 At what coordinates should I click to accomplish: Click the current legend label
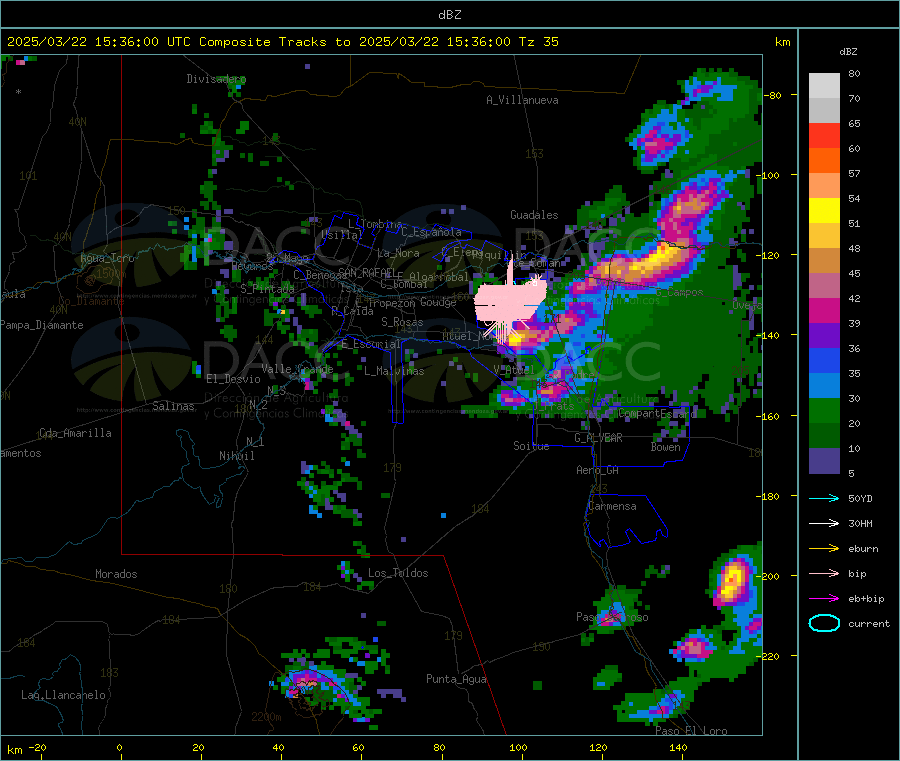pos(869,624)
